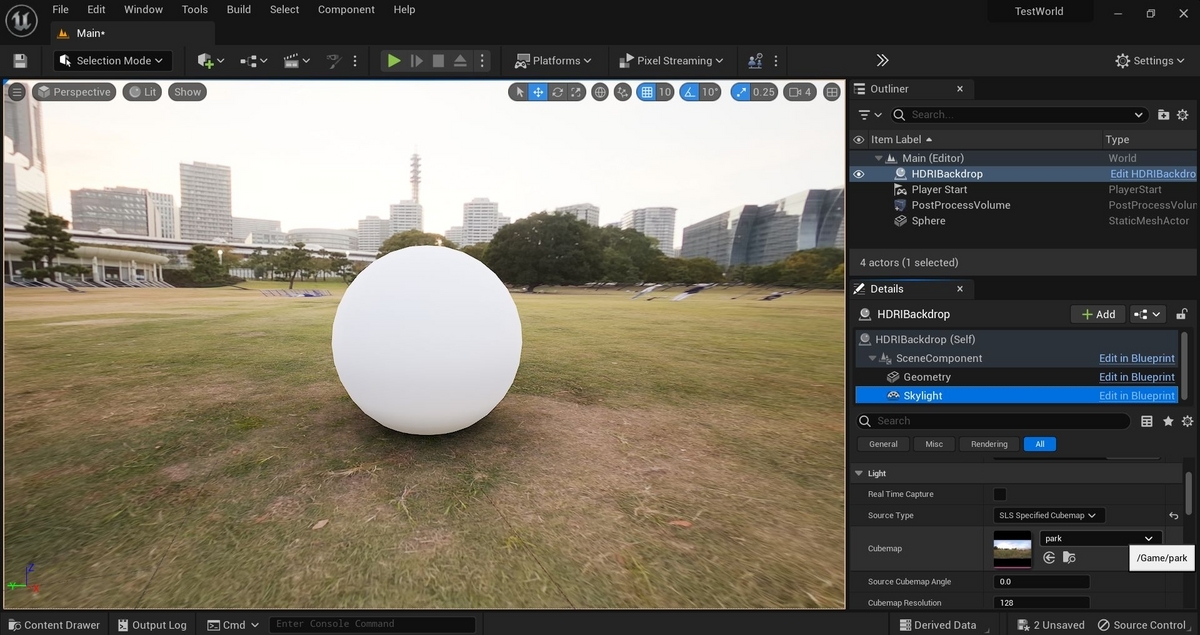This screenshot has width=1200, height=635.
Task: Click Edit in Blueprint link for Geometry
Action: (x=1137, y=377)
